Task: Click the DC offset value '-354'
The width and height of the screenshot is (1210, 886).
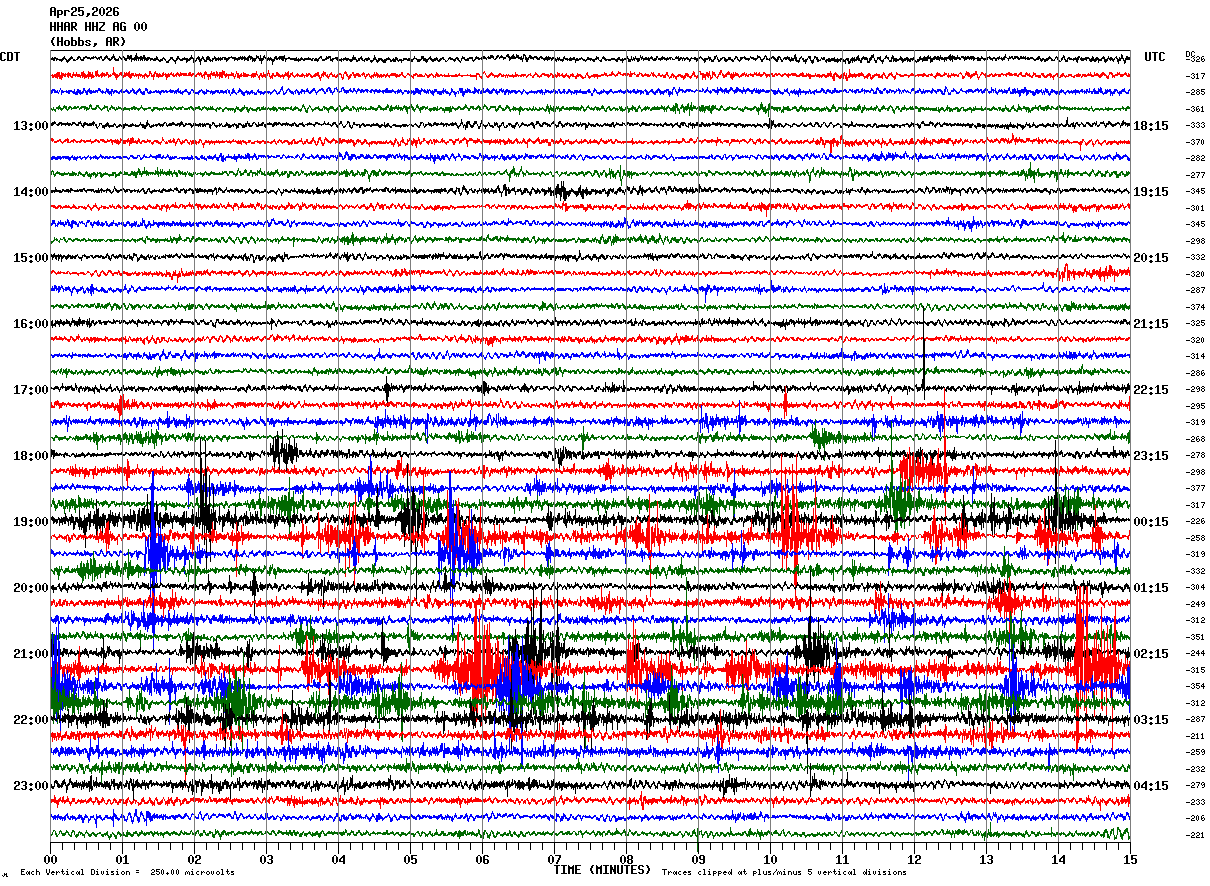Action: (1195, 686)
